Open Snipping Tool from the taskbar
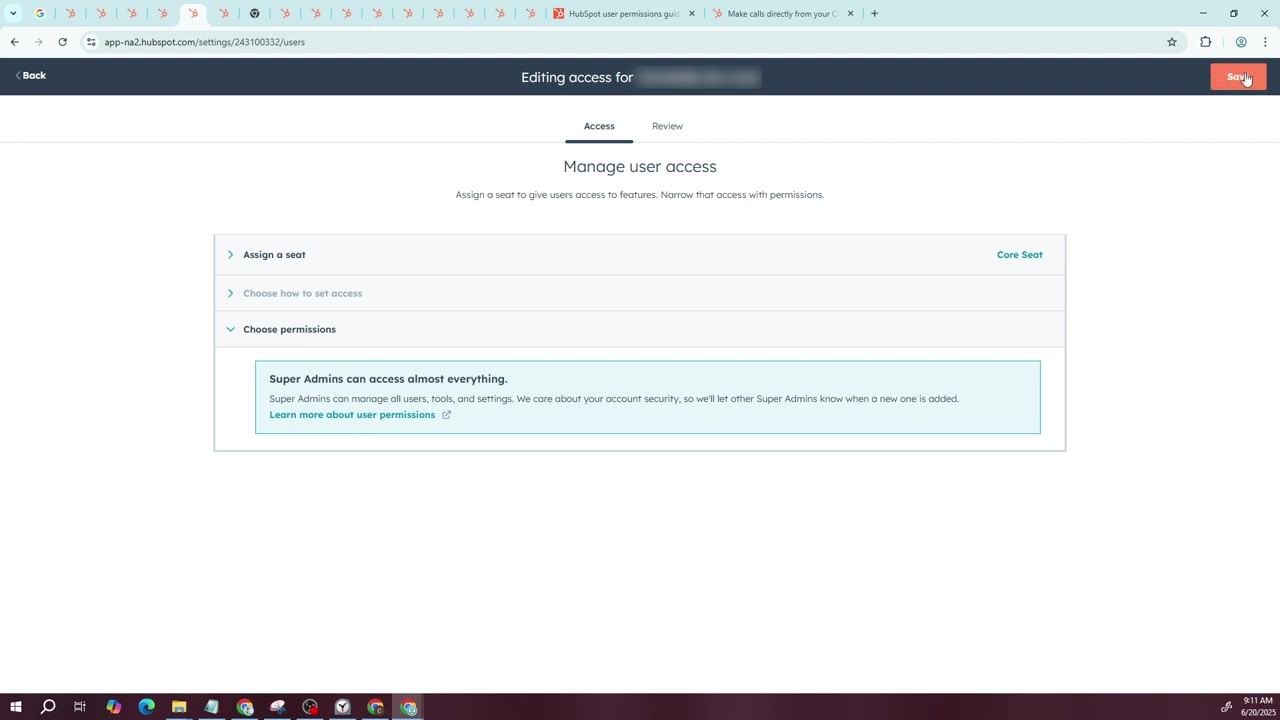 click(277, 707)
